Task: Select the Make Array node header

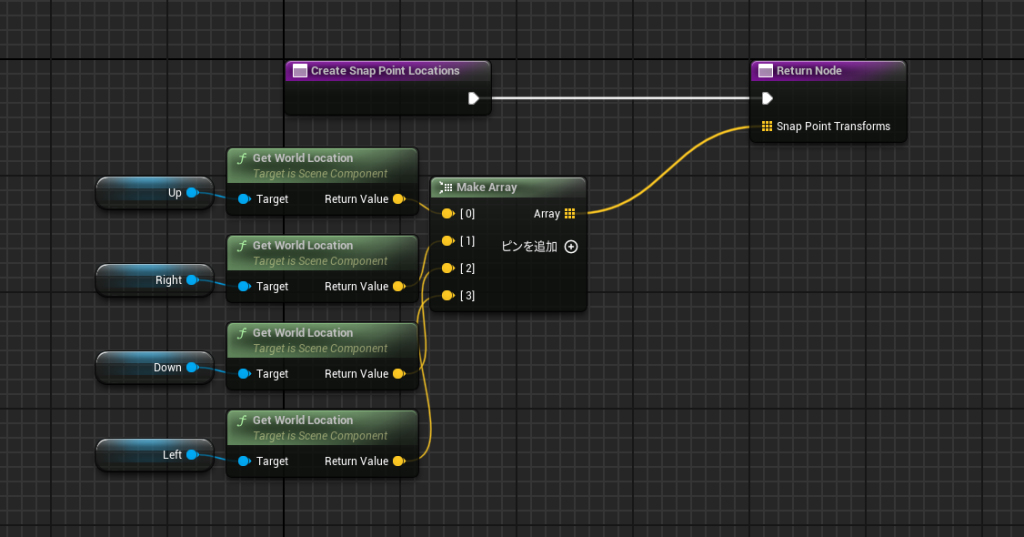Action: click(508, 187)
